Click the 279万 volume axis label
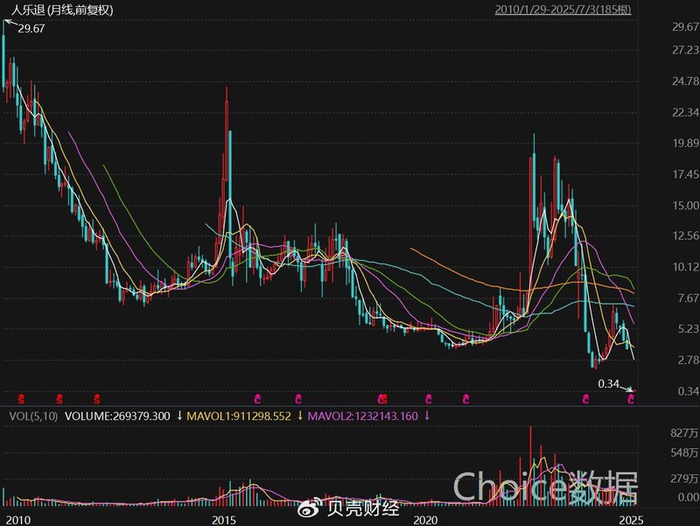Viewport: 700px width, 526px height. (684, 478)
